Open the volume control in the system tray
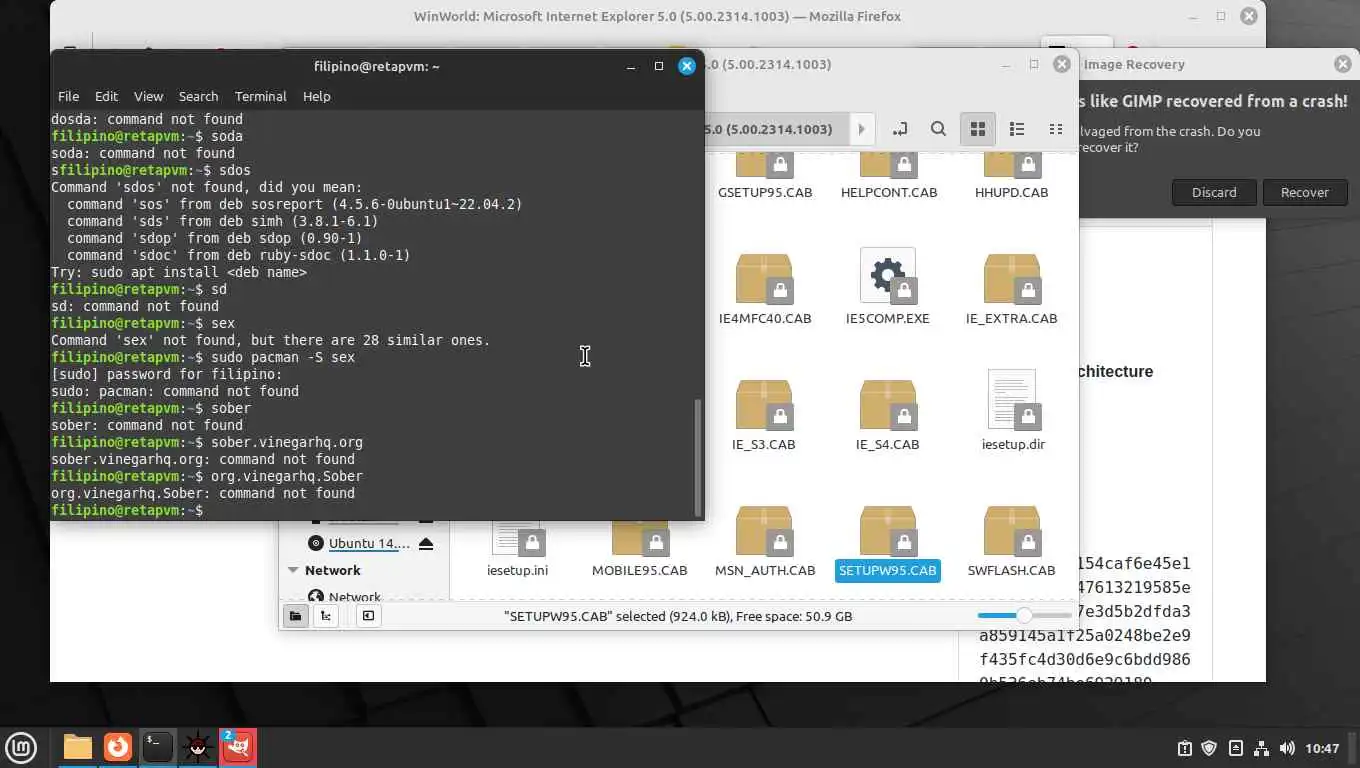The image size is (1360, 768). click(1286, 748)
